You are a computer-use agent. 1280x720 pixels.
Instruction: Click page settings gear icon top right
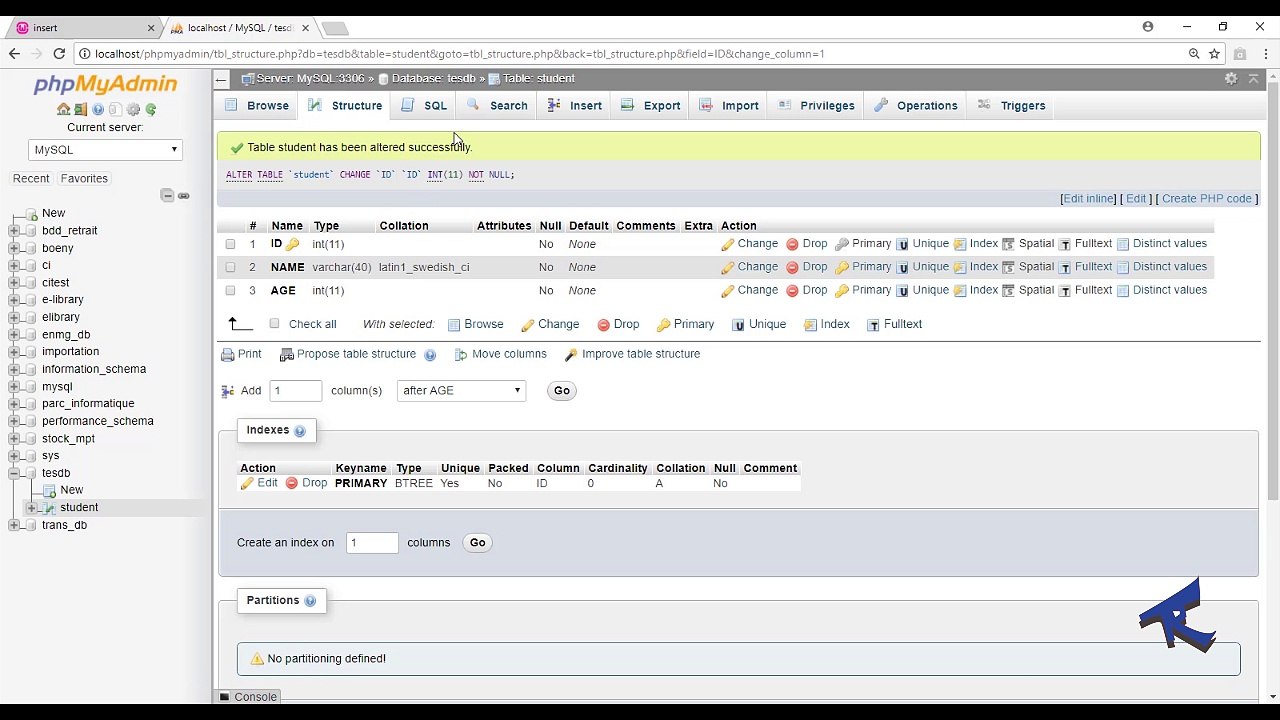click(x=1231, y=78)
